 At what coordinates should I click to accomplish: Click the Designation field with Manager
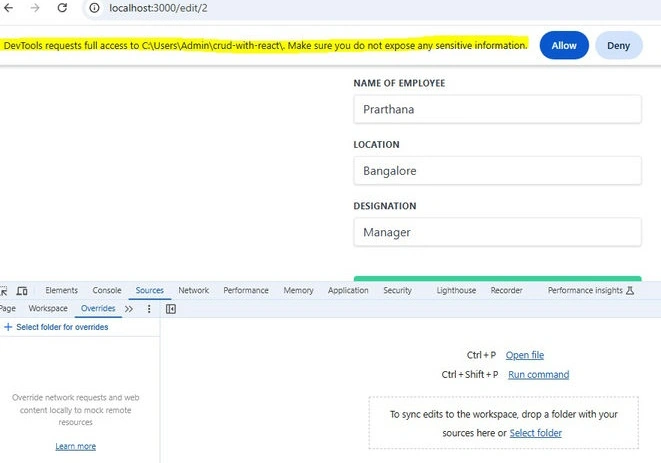tap(497, 232)
